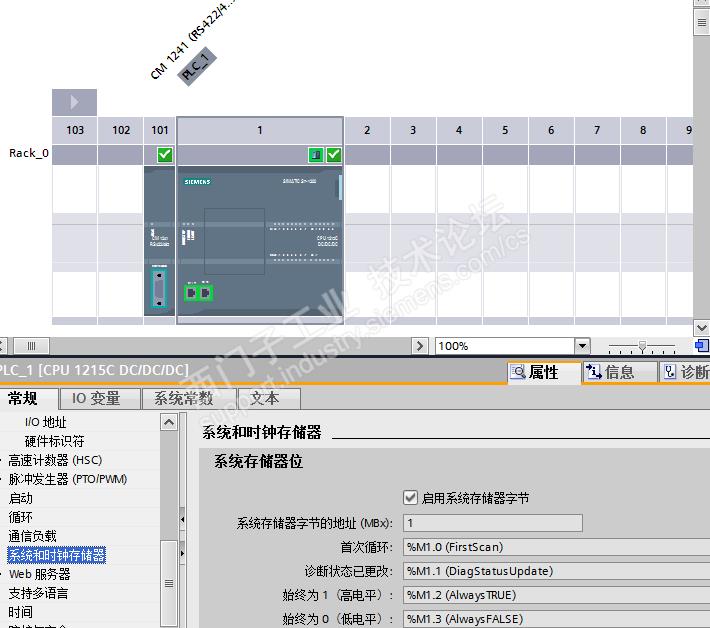Select 系统和时钟存储器 in the tree

[57, 556]
